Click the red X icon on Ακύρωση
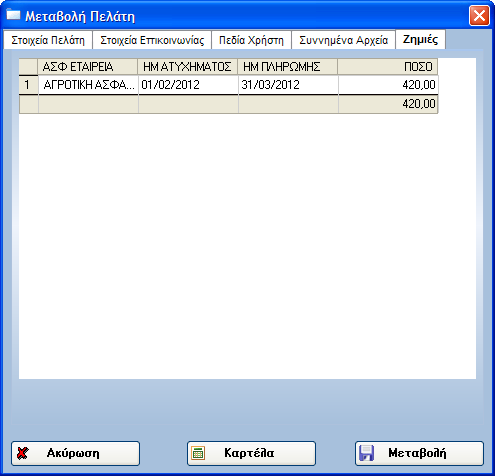This screenshot has width=495, height=476. point(23,453)
